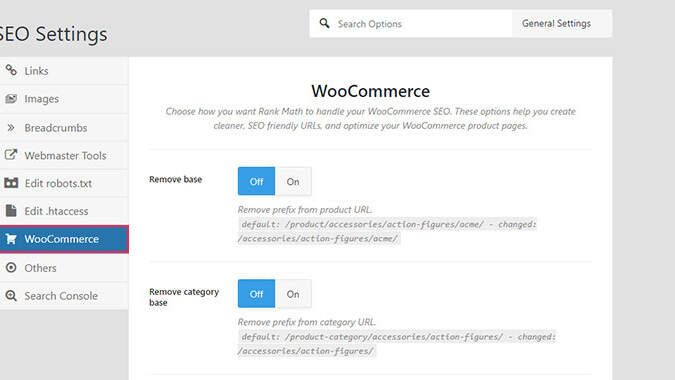Open Edit .htaccess tab

(64, 211)
